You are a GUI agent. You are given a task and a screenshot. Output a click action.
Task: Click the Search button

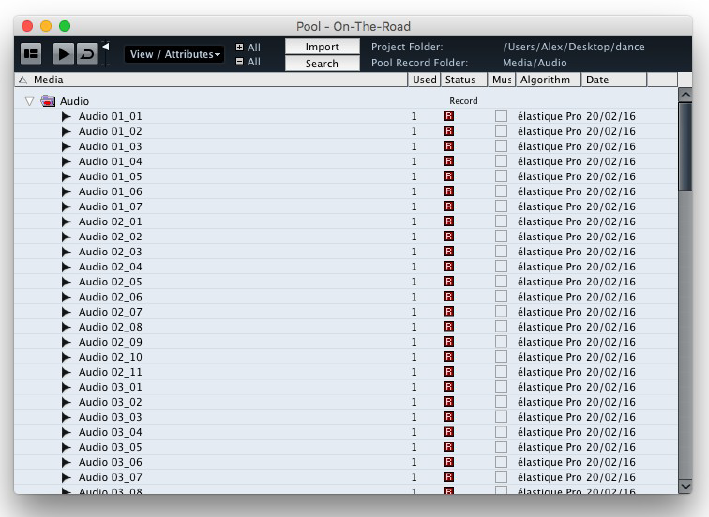[322, 63]
